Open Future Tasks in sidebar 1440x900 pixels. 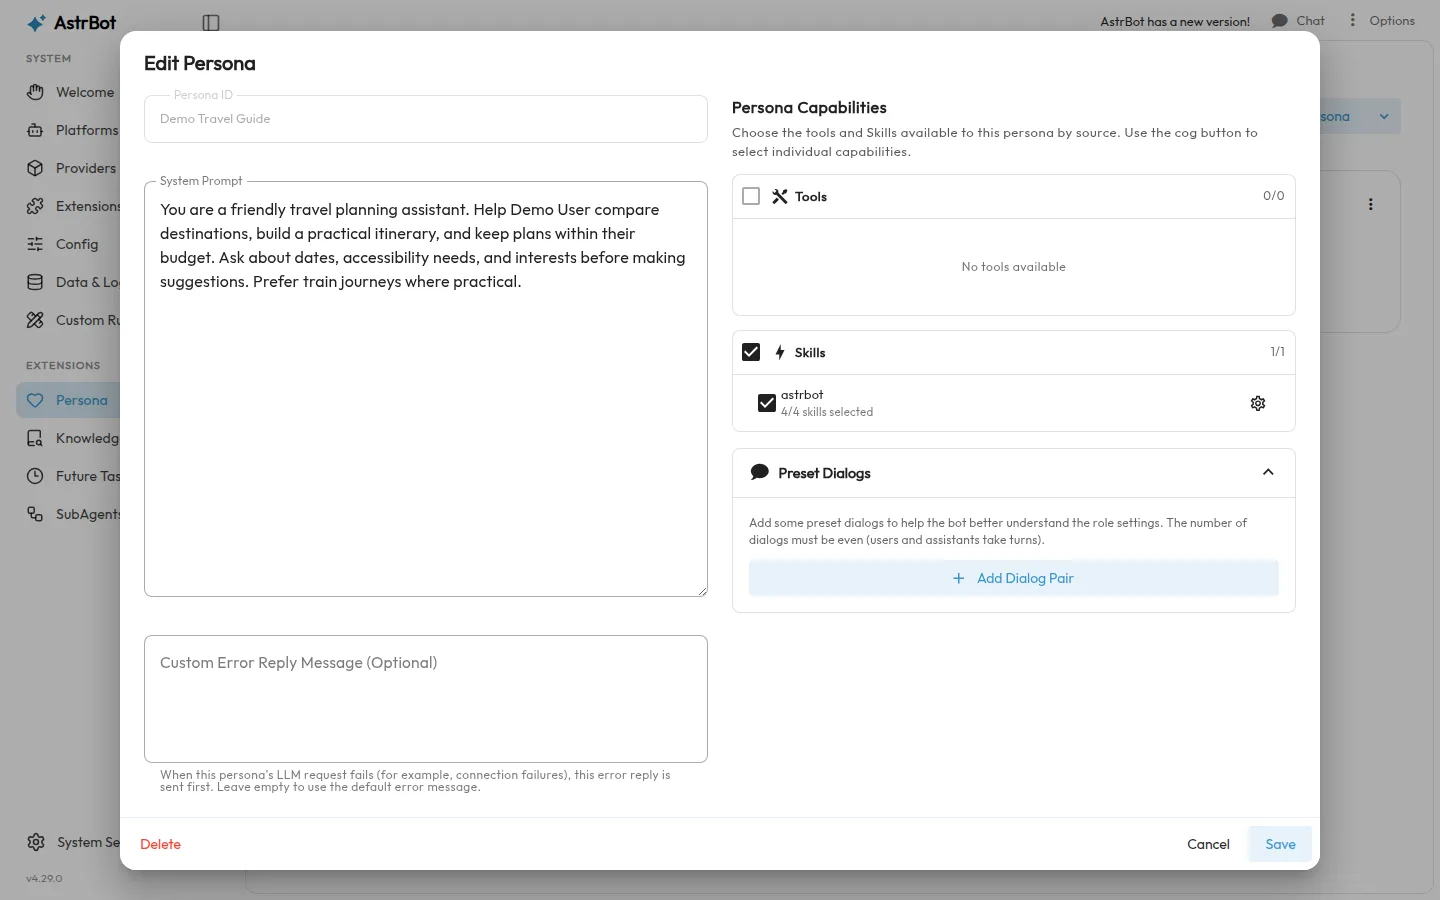70,476
